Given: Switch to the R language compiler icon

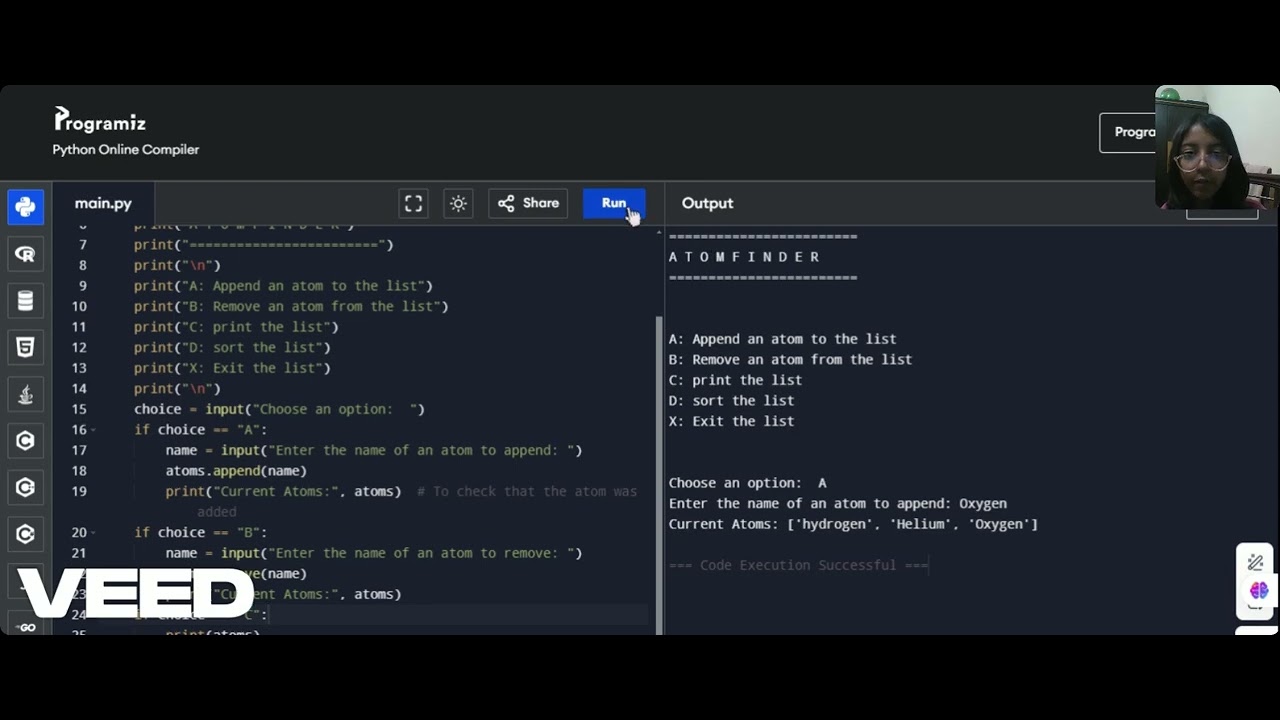Looking at the screenshot, I should click(26, 254).
